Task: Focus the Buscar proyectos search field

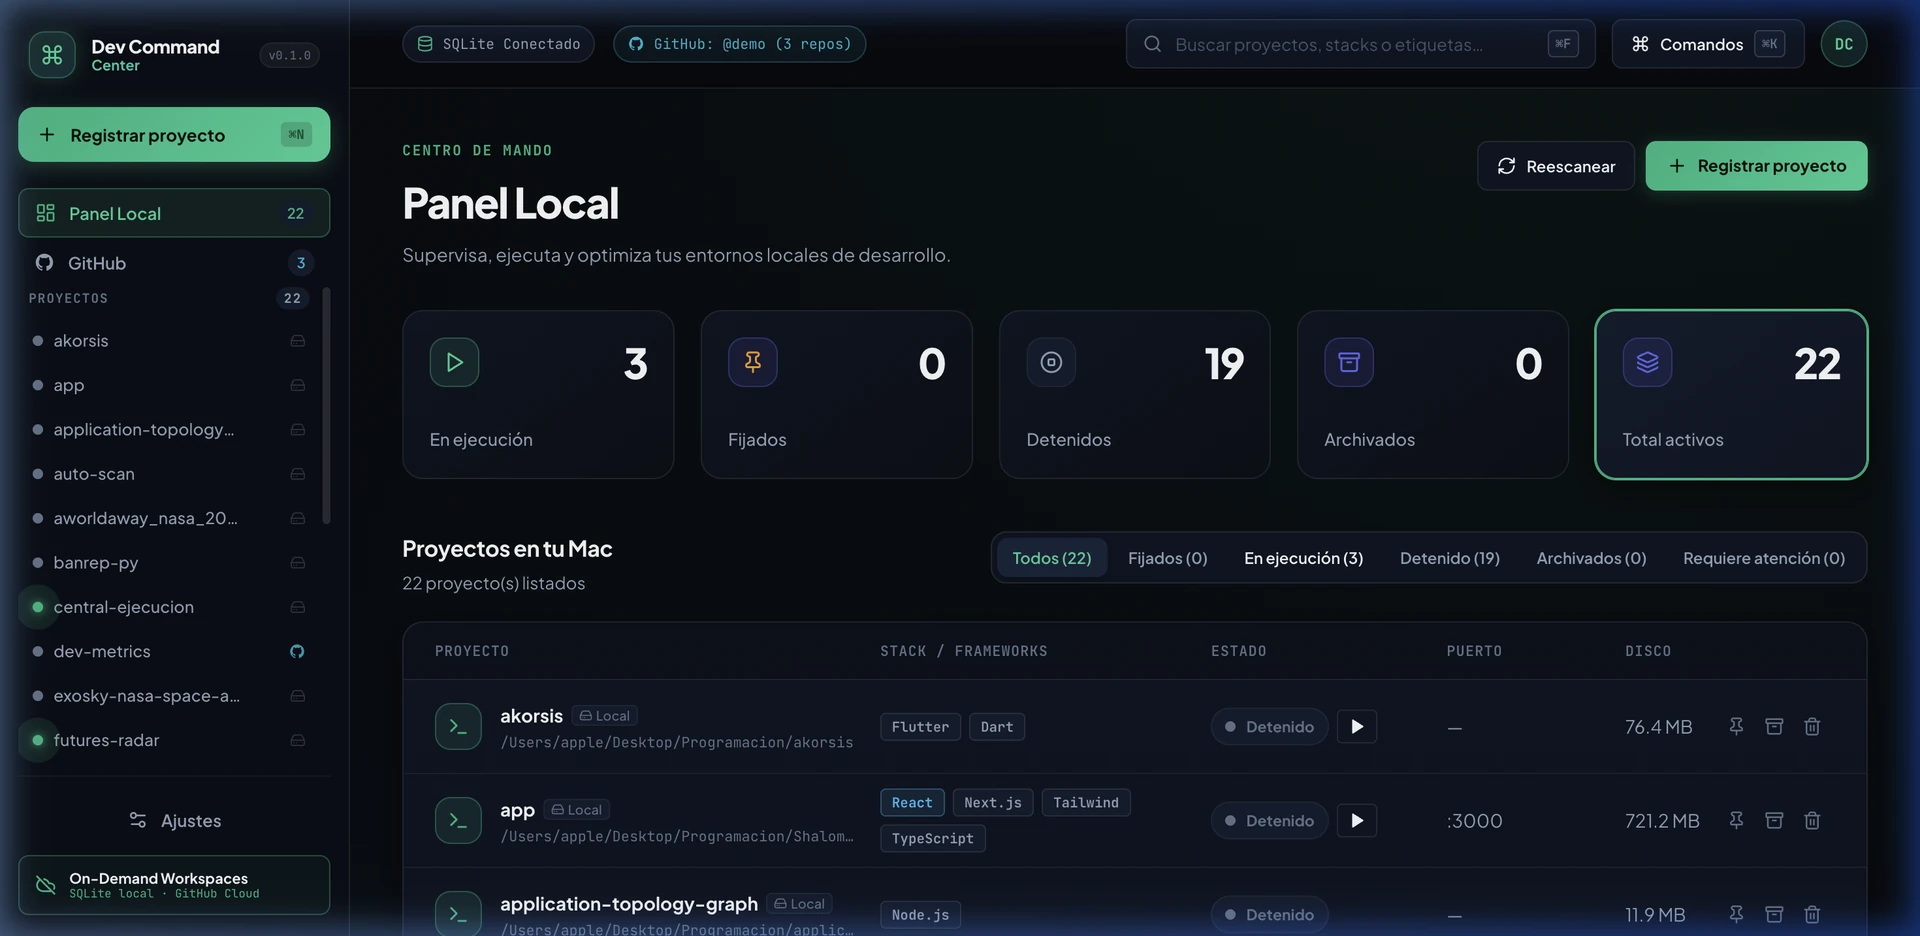Action: click(1360, 44)
